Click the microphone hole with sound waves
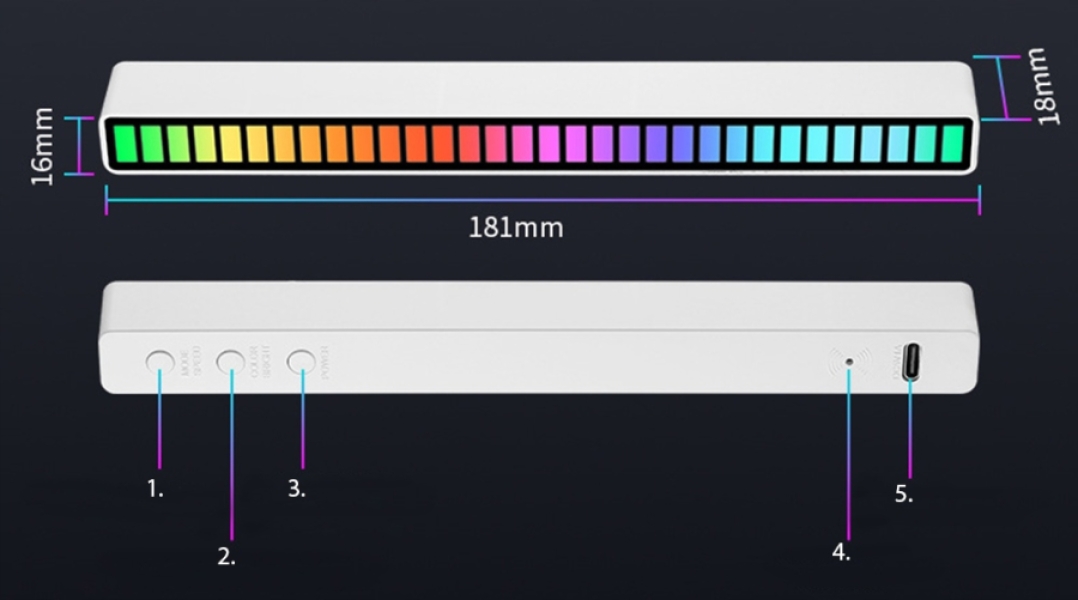The height and width of the screenshot is (600, 1078). pos(849,361)
